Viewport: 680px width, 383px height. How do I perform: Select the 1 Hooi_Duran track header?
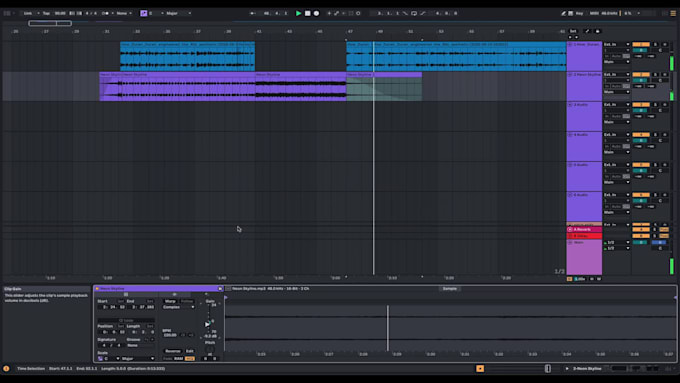pyautogui.click(x=584, y=56)
